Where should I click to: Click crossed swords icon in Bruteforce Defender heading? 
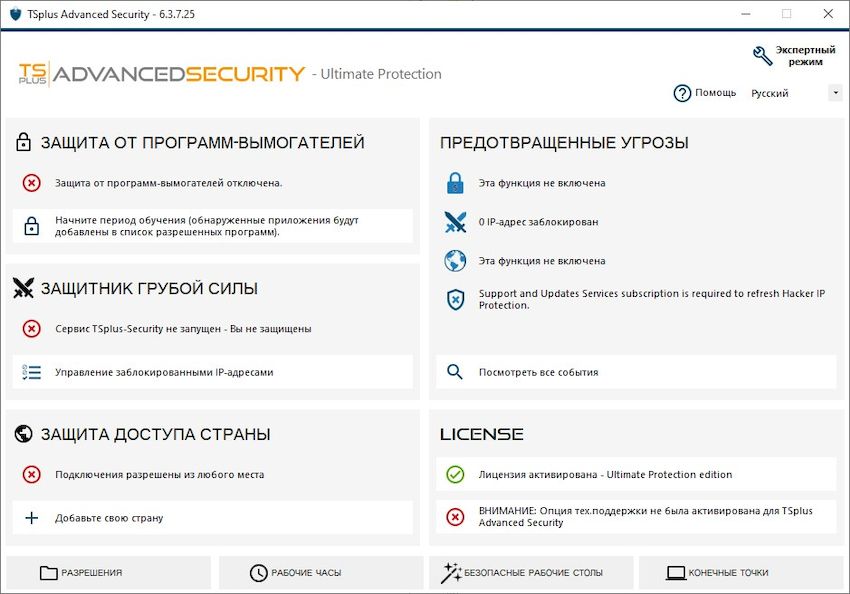tap(23, 288)
